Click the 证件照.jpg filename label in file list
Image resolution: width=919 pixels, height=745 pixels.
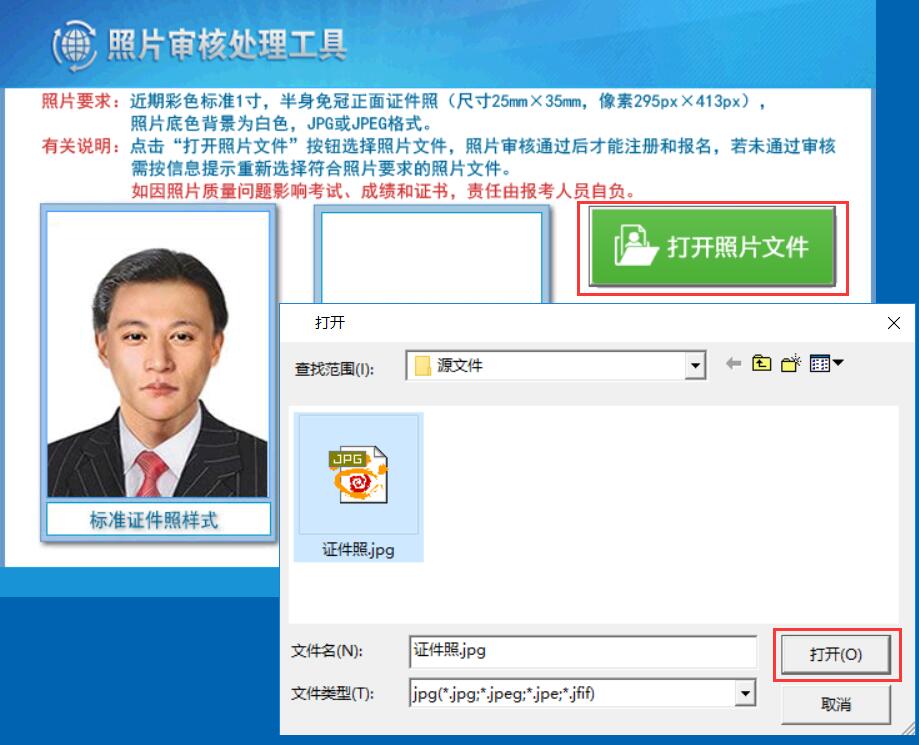(358, 550)
